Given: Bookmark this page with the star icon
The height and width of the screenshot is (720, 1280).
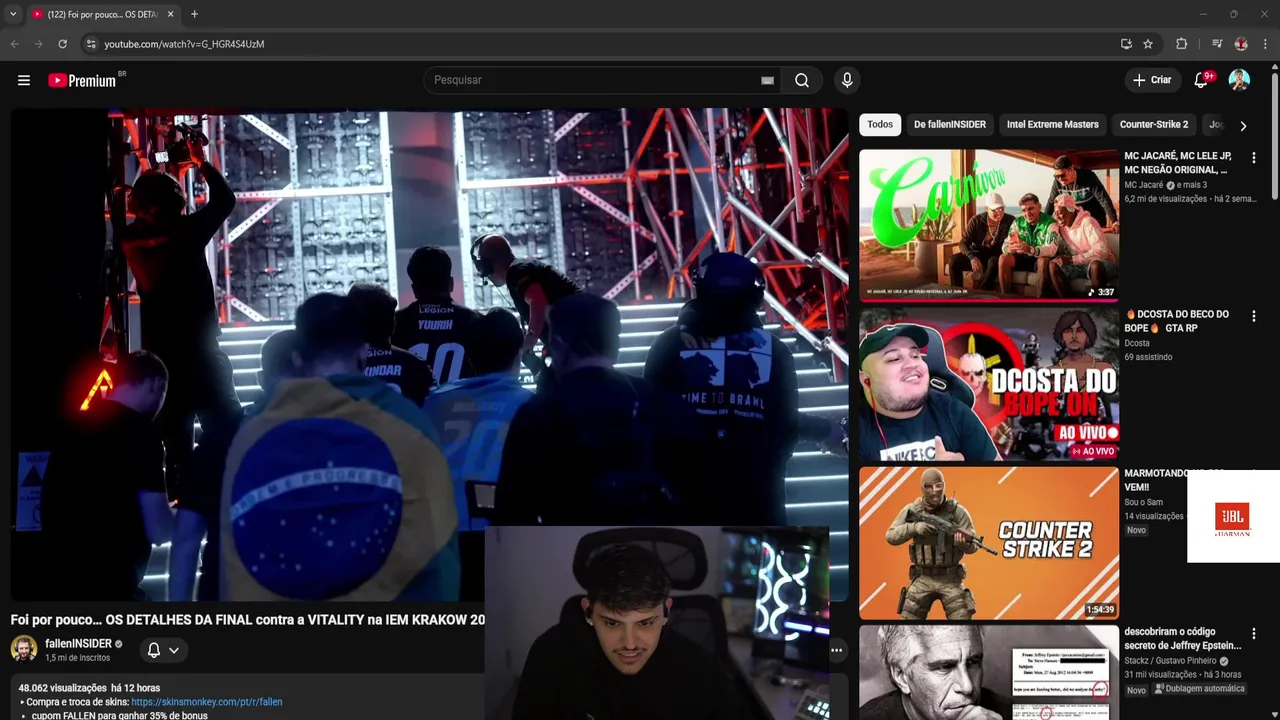Looking at the screenshot, I should [1148, 44].
